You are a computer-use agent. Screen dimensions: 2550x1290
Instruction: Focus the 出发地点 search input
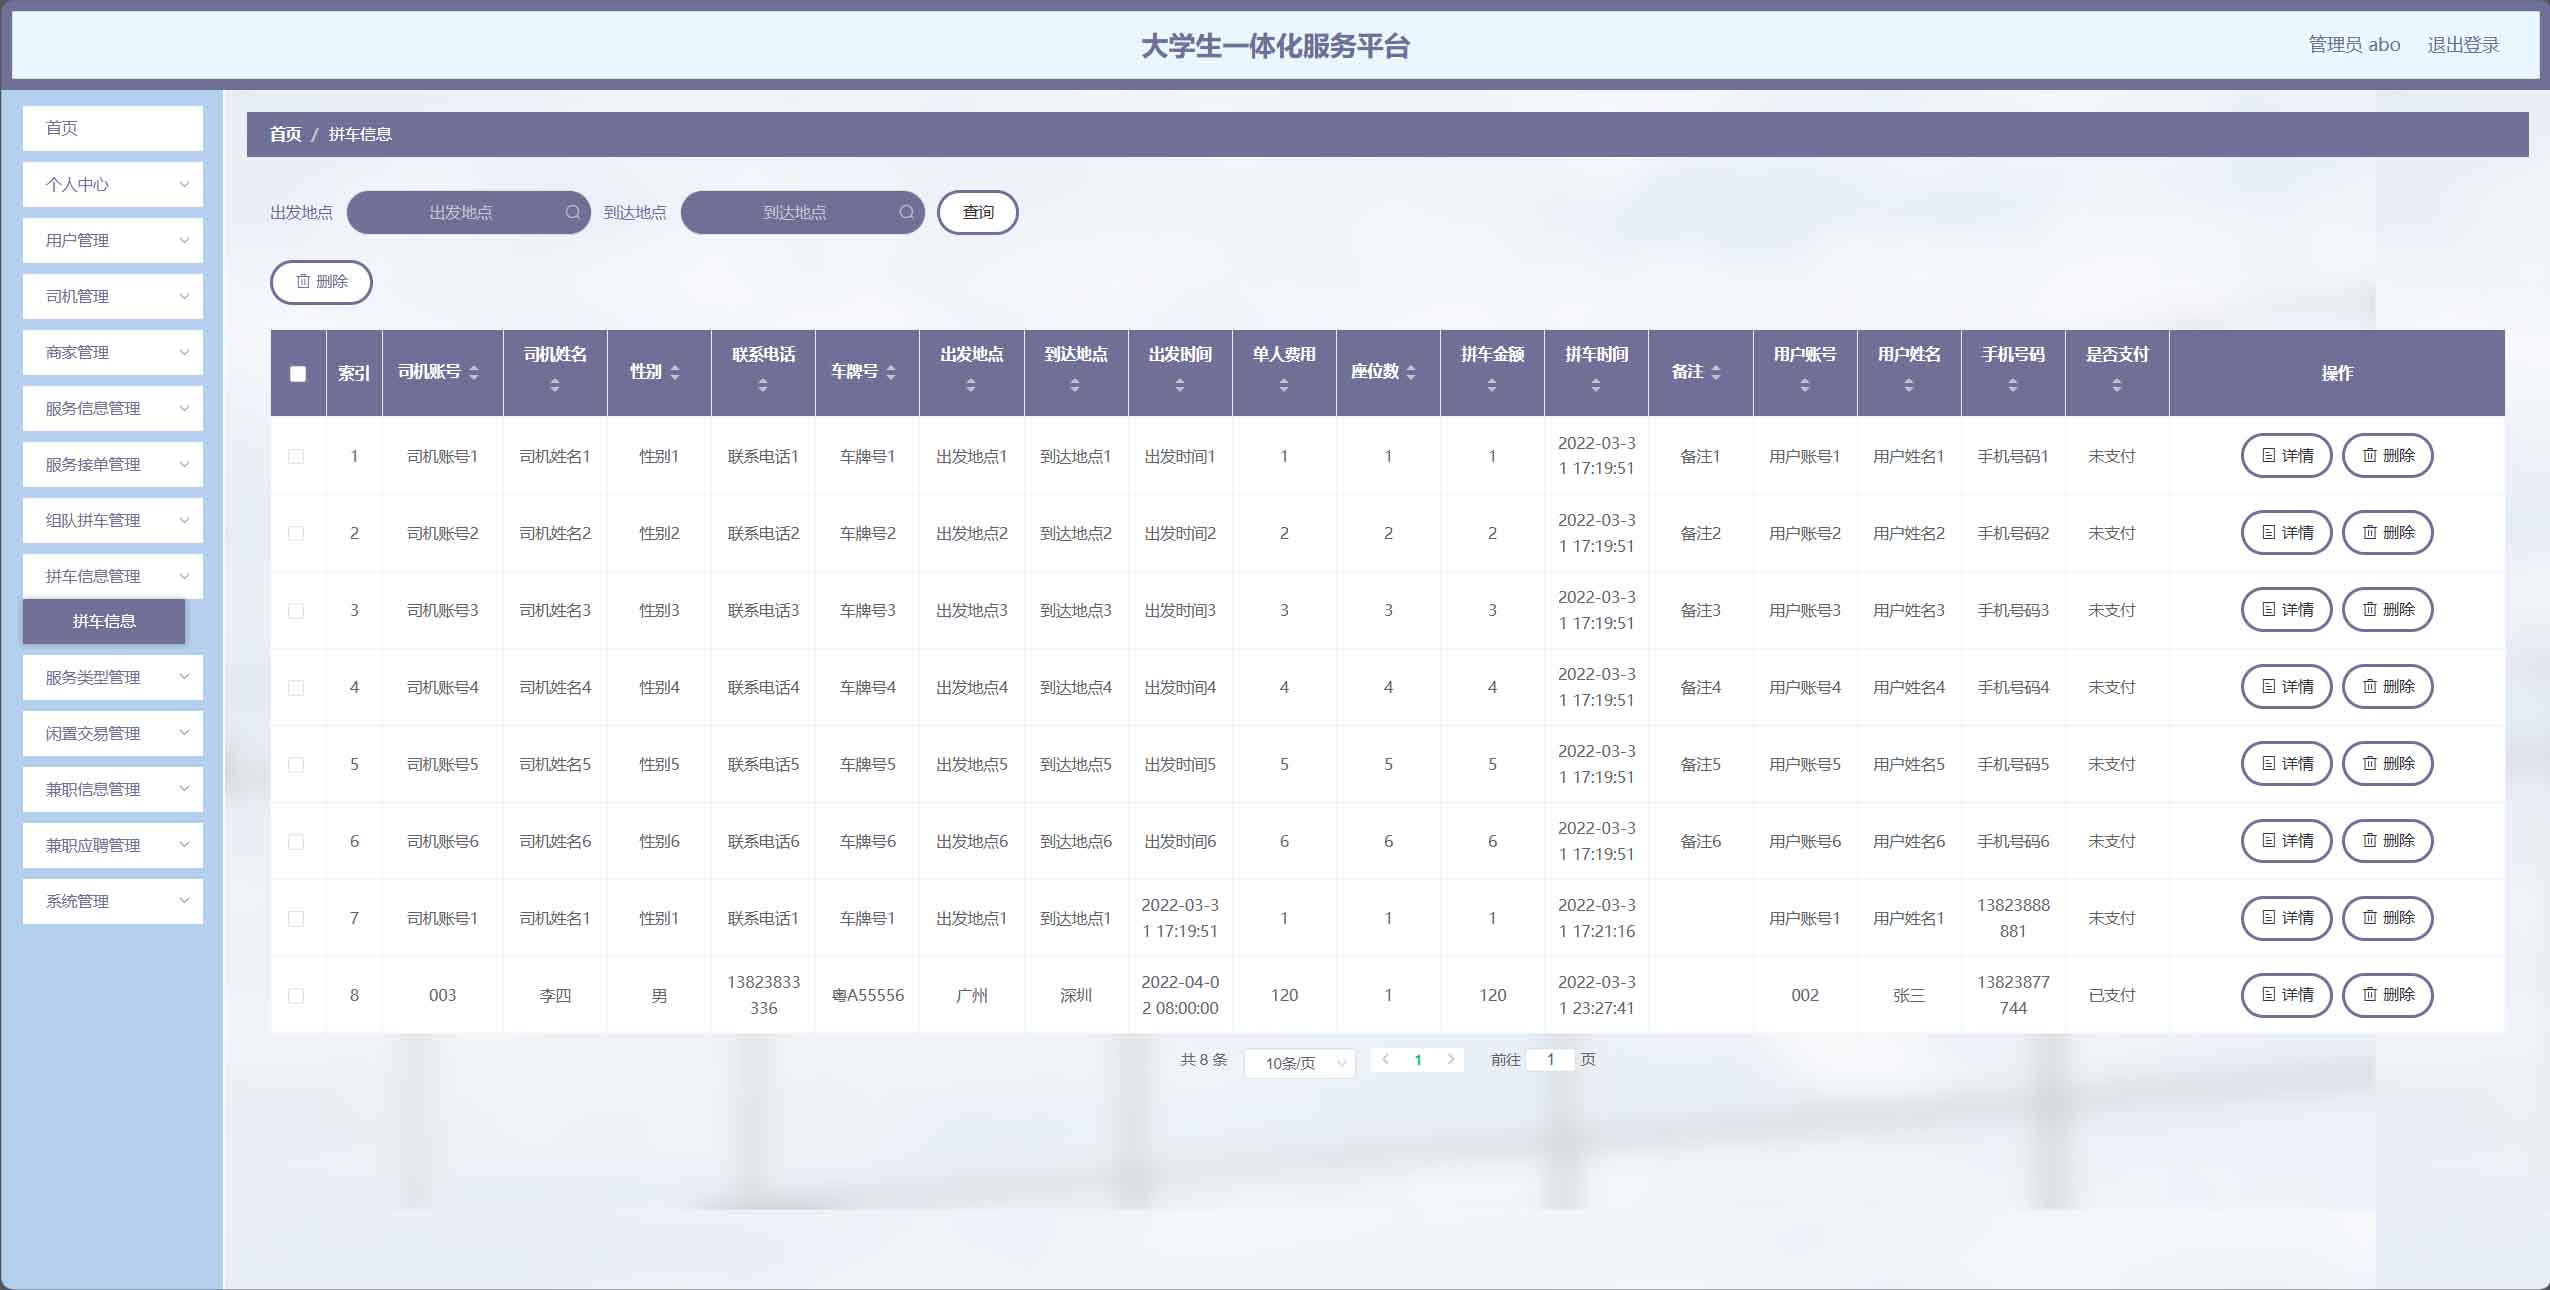coord(468,212)
